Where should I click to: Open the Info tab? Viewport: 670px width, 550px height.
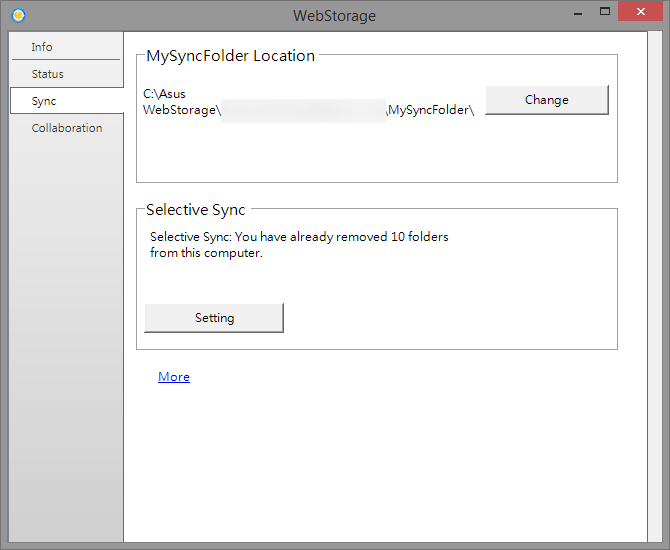66,47
